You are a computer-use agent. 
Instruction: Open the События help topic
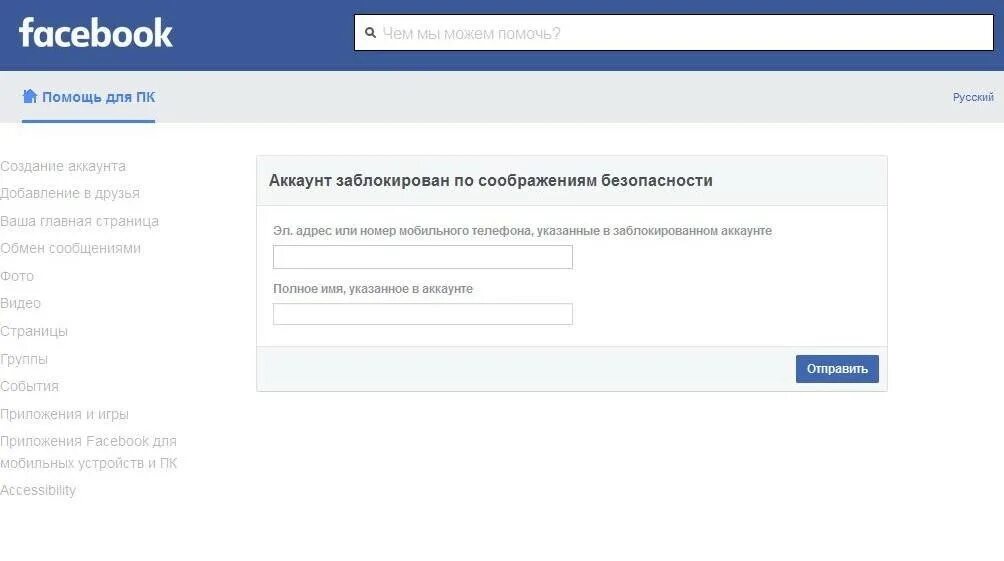pos(29,386)
